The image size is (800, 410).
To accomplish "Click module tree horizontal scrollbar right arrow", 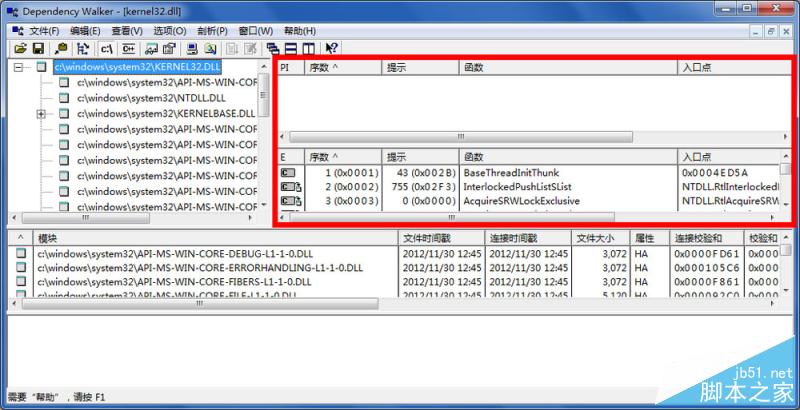I will (251, 218).
